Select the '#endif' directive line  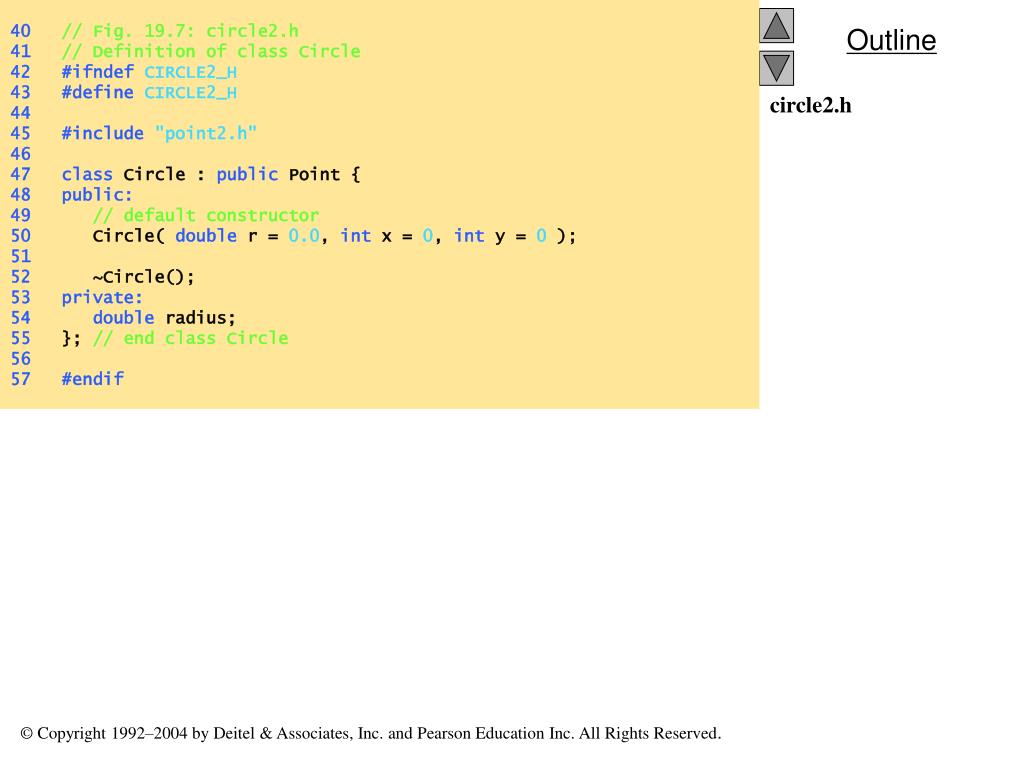(93, 379)
